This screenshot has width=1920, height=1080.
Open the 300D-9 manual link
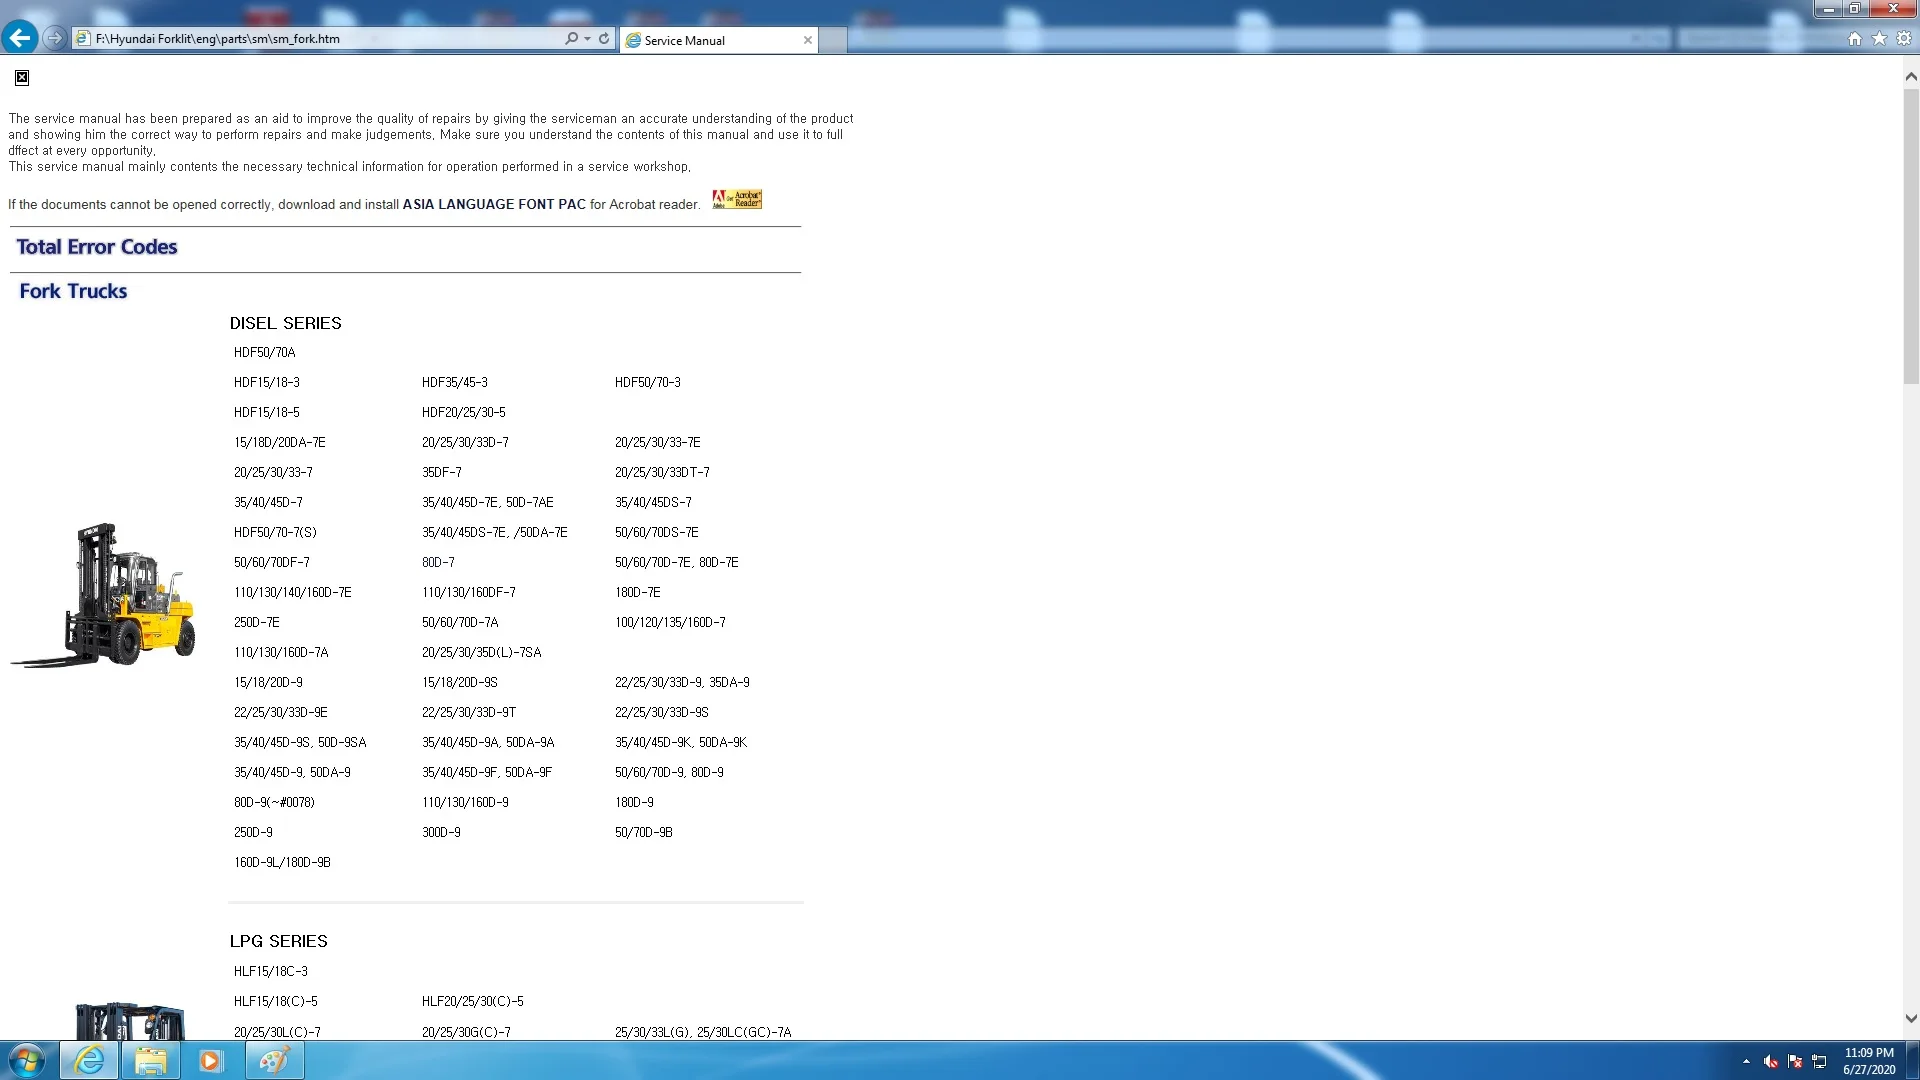point(441,832)
